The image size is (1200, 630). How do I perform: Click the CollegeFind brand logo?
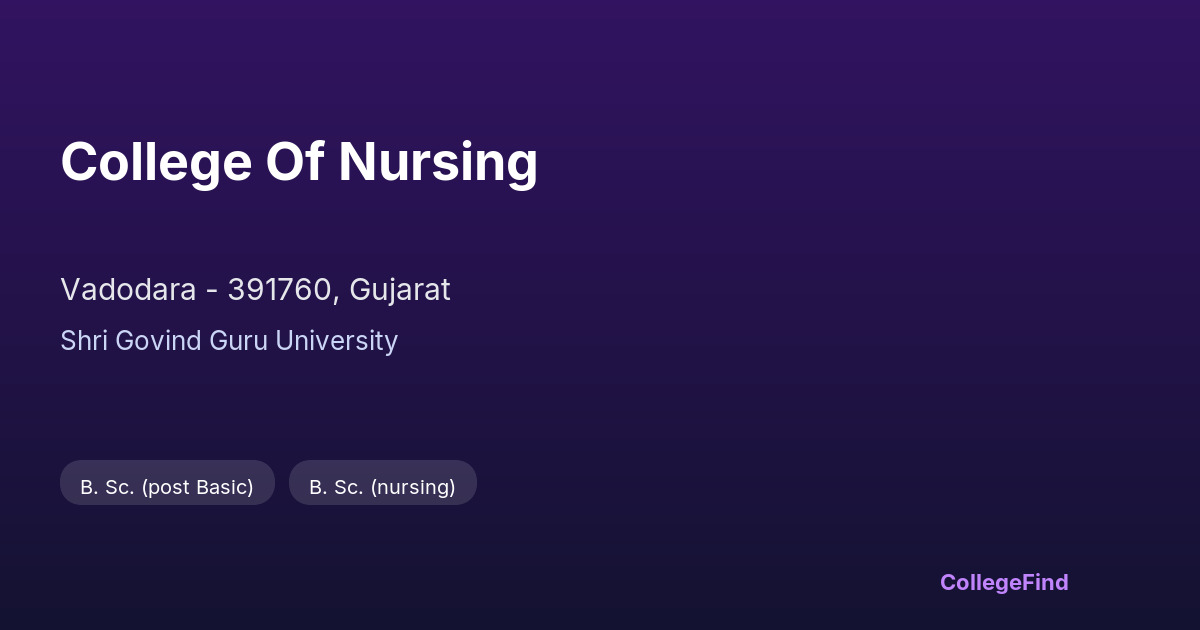click(1003, 582)
